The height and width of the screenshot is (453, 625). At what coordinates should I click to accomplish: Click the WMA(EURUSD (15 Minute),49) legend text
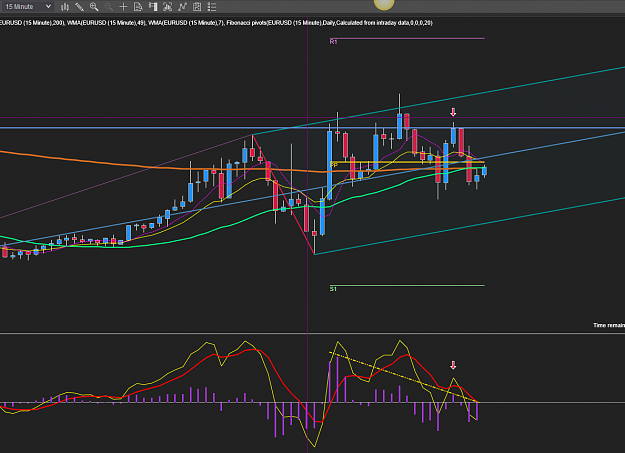tap(106, 23)
